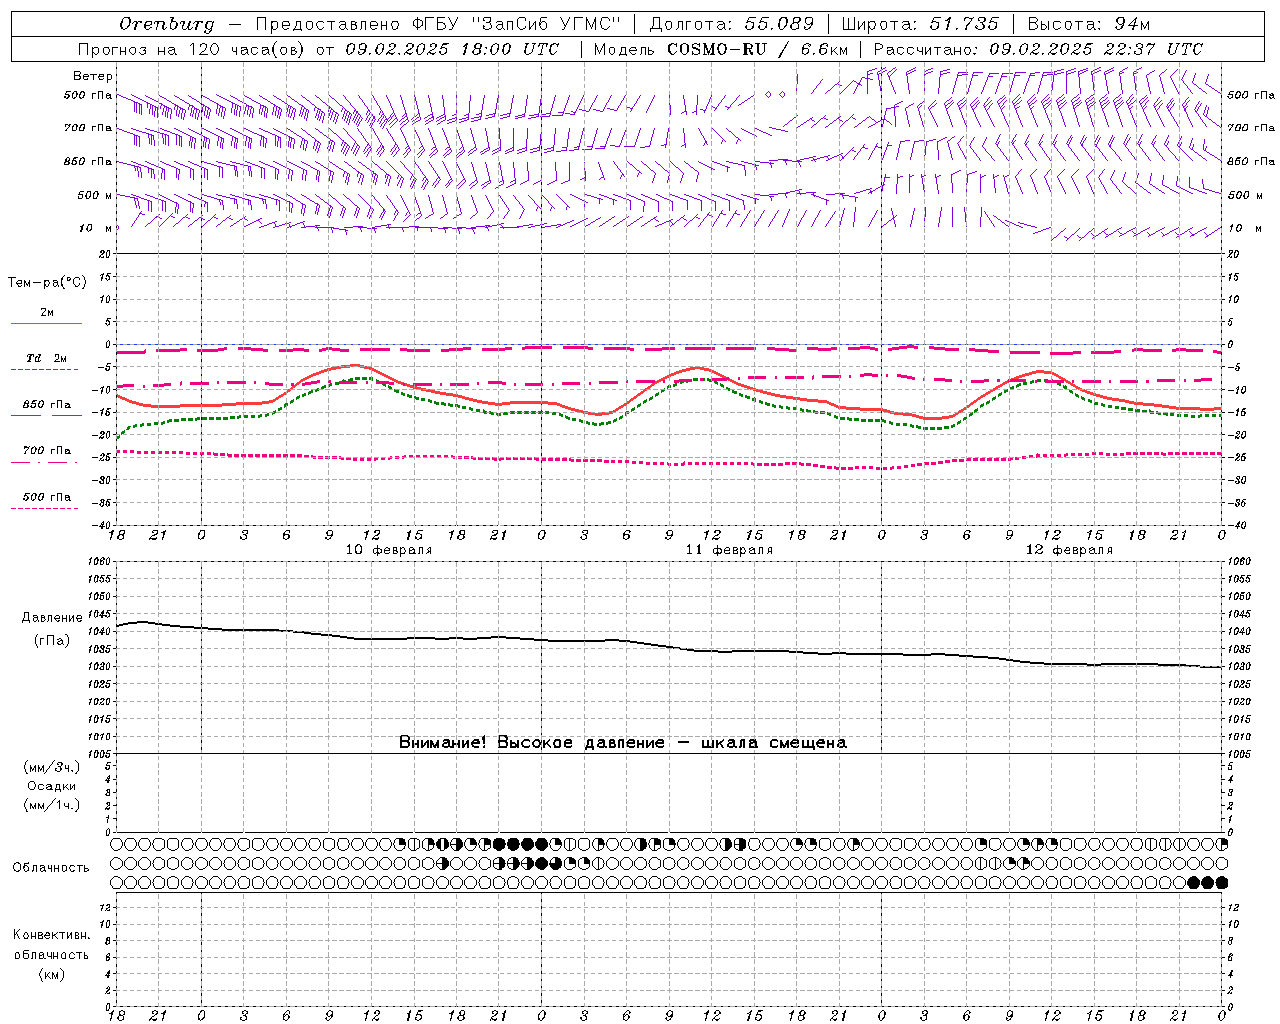The height and width of the screenshot is (1024, 1280).
Task: Click the "700 гПа" temperature legend label
Action: (46, 451)
